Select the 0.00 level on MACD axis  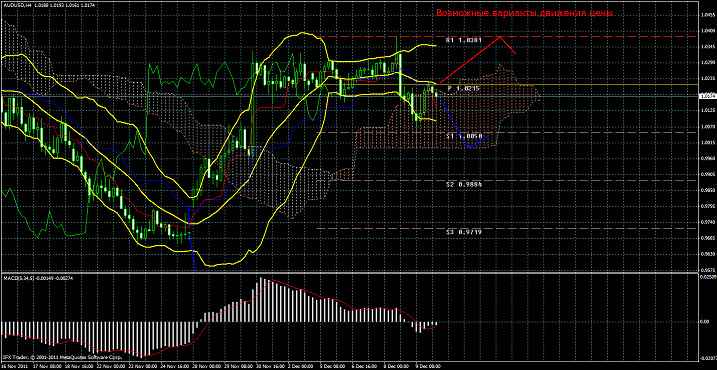[706, 322]
